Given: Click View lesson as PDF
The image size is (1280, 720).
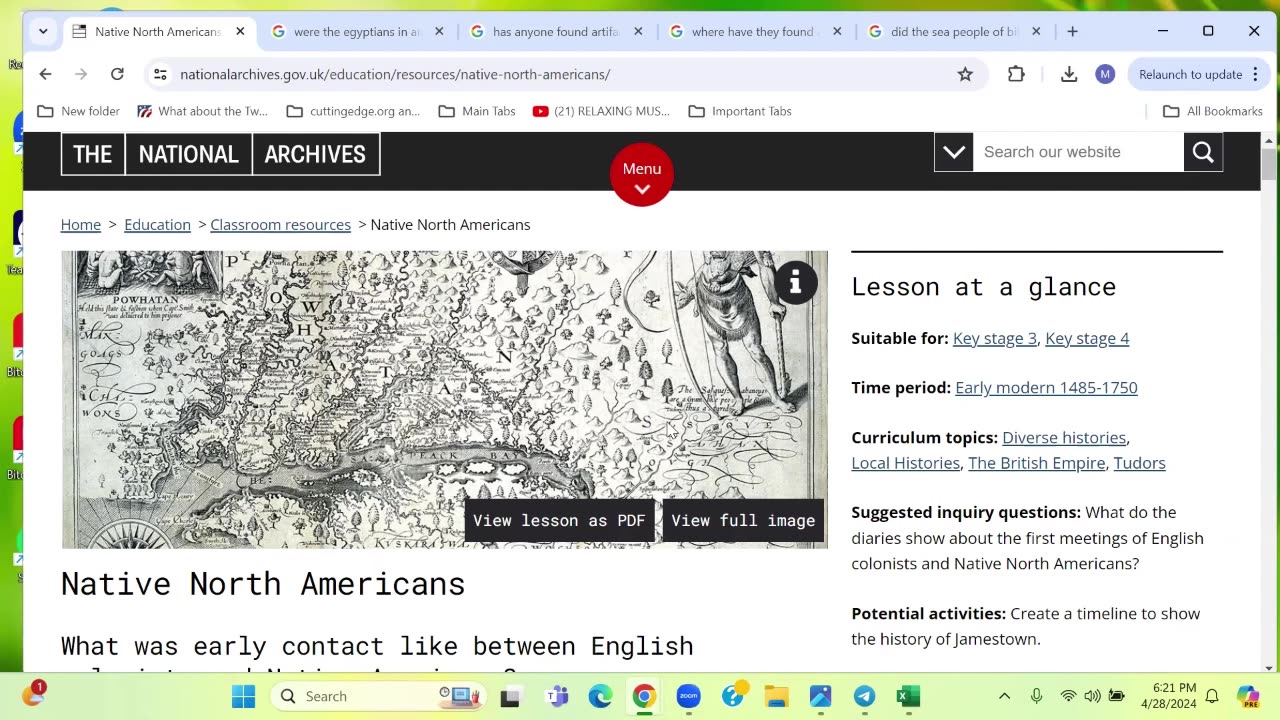Looking at the screenshot, I should [559, 520].
